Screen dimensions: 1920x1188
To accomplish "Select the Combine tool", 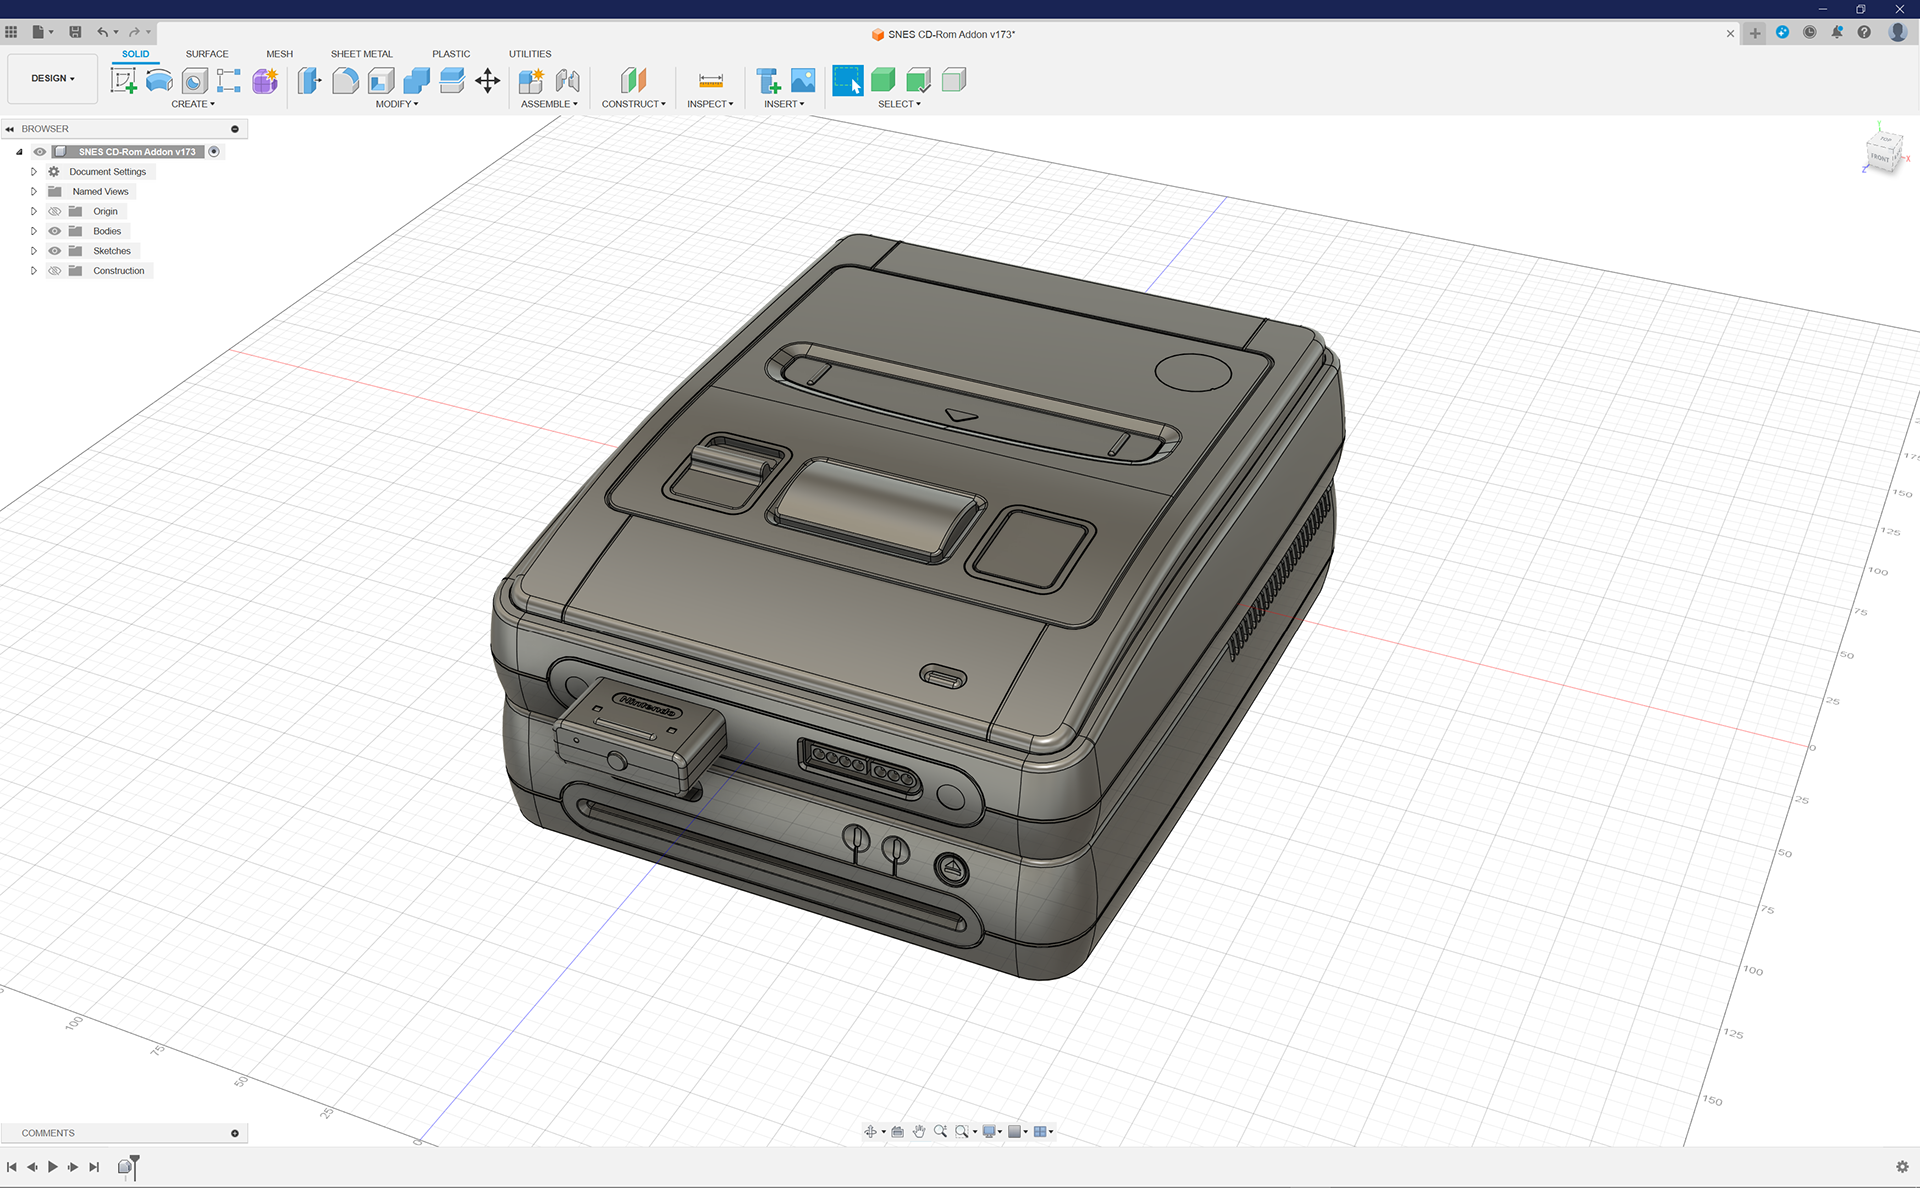I will point(416,80).
